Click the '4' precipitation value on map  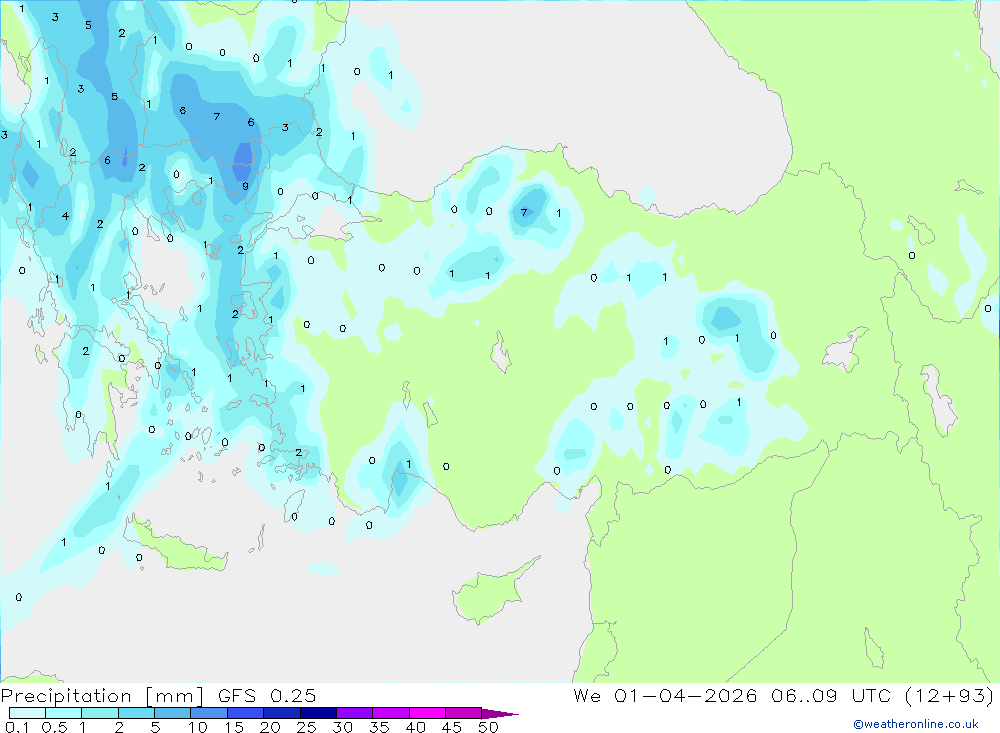(65, 216)
